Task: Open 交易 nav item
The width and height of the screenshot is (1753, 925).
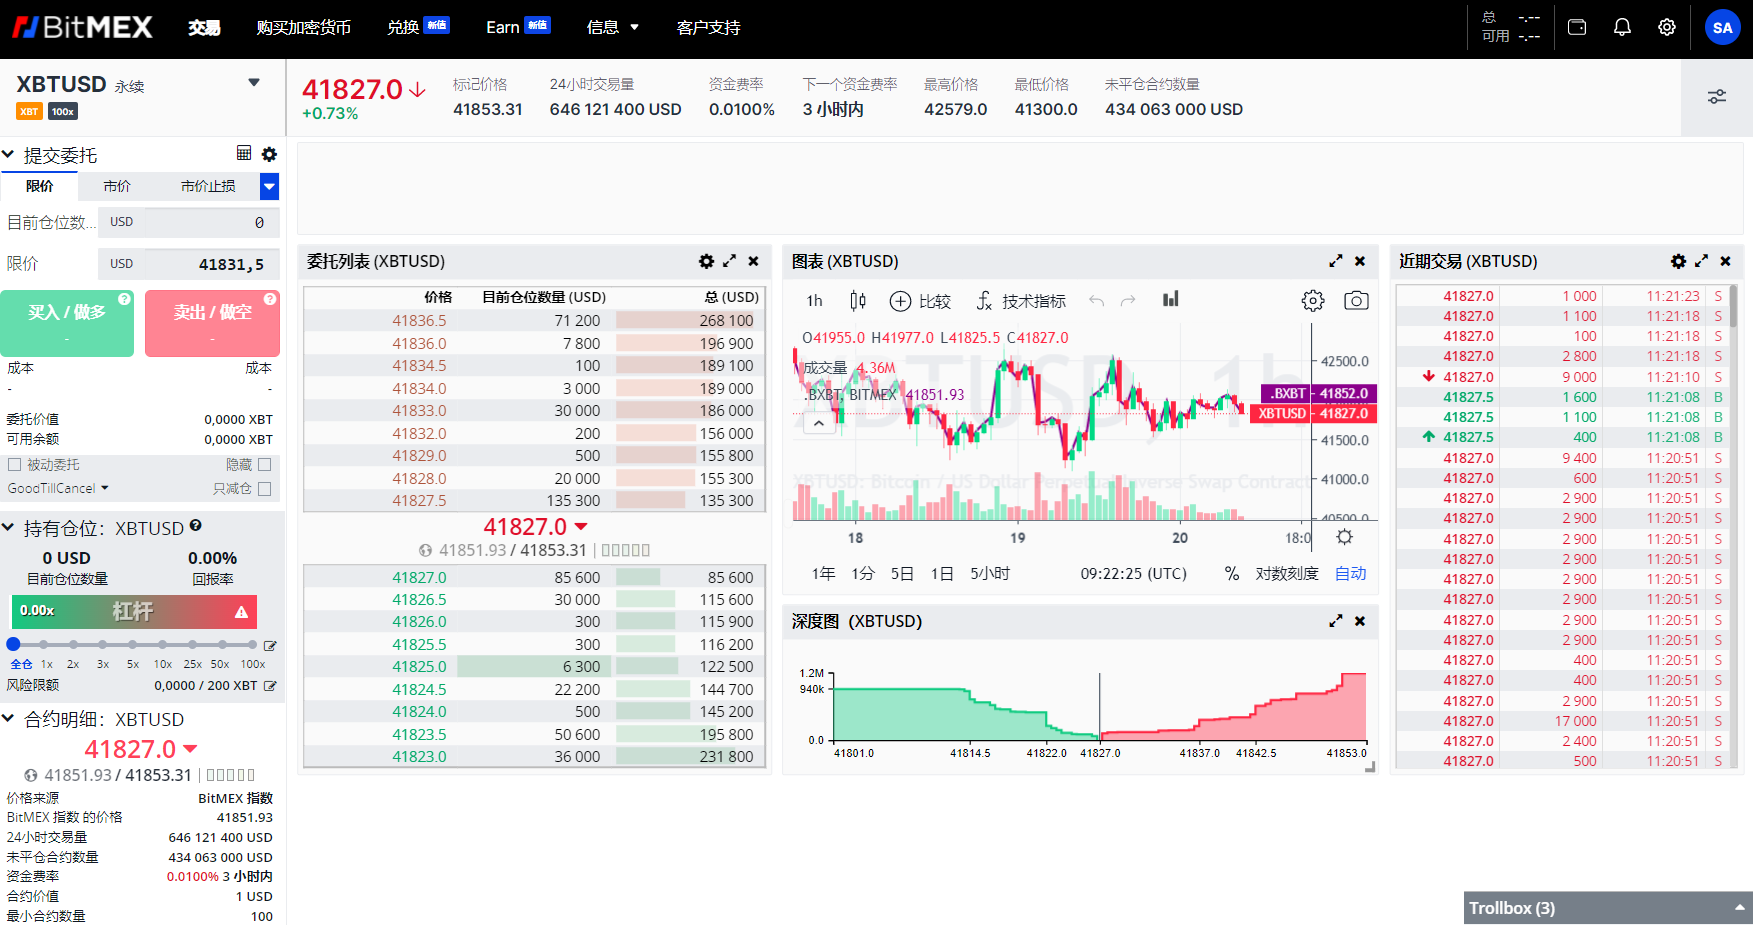Action: point(204,27)
